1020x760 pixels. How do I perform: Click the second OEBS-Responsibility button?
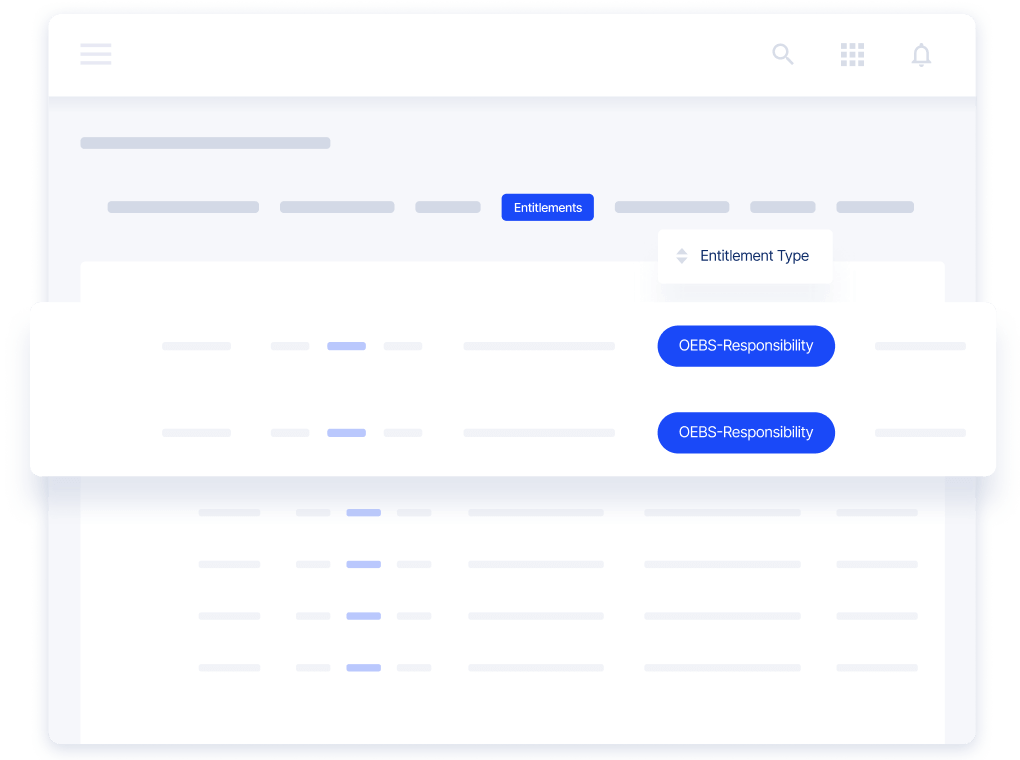[x=745, y=432]
